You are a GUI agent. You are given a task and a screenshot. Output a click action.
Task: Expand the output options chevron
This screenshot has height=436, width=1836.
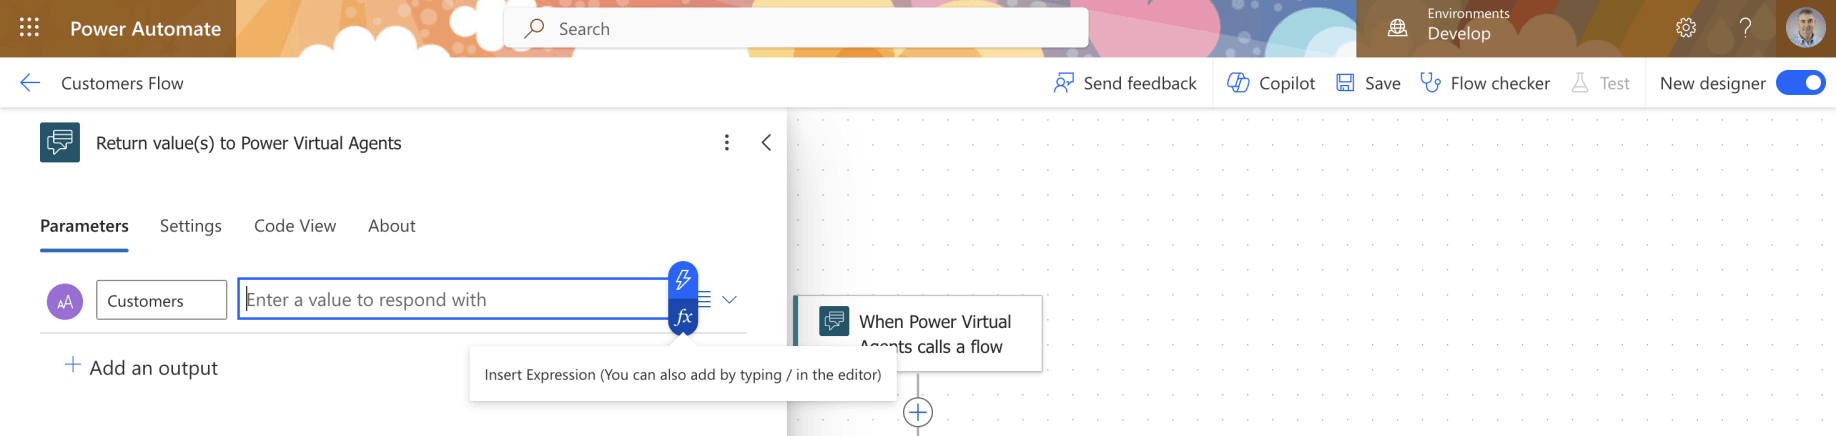pos(730,299)
